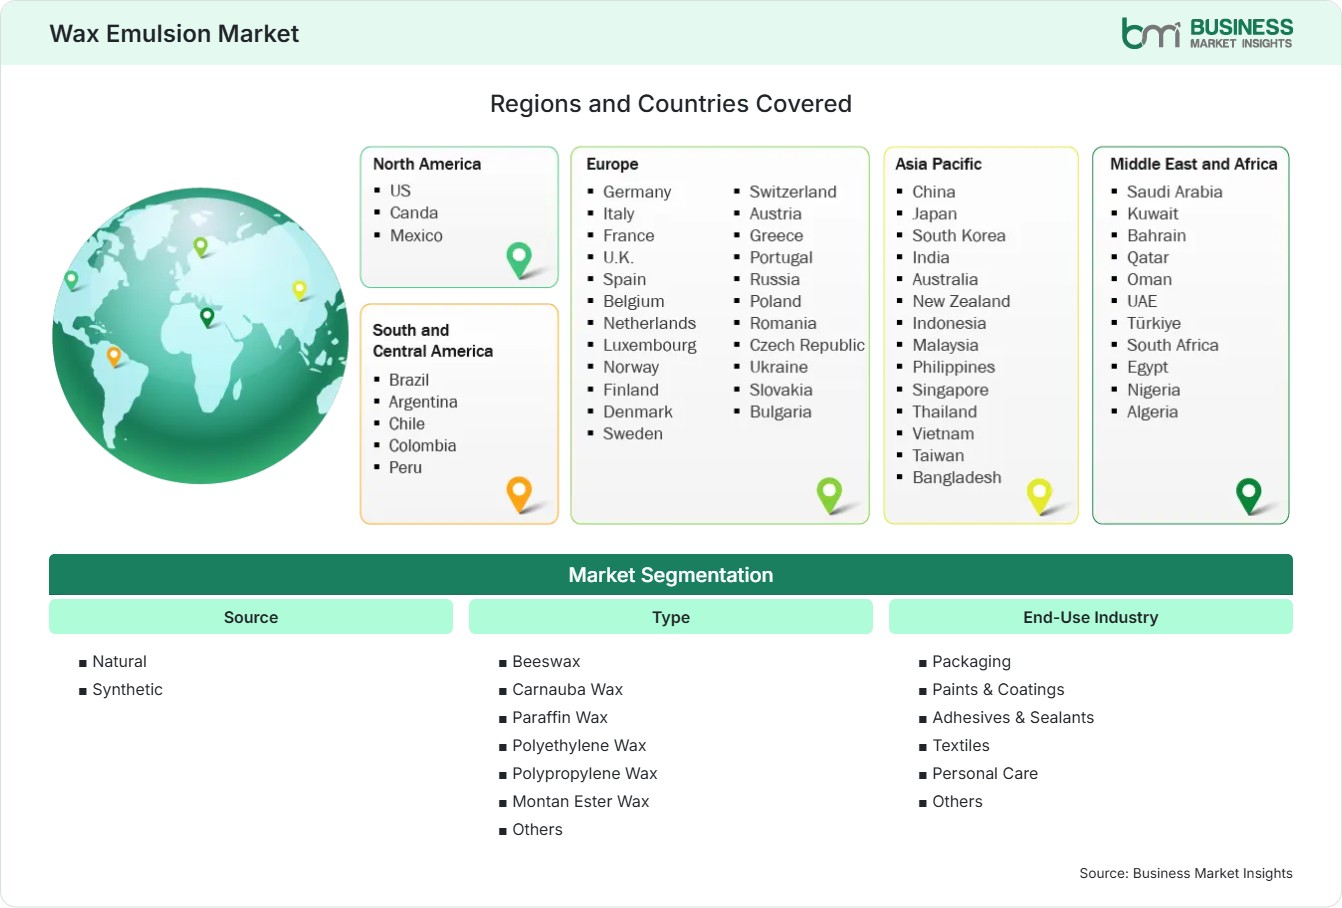Click 'Packaging' in End-Use Industry list
This screenshot has width=1342, height=908.
click(971, 661)
